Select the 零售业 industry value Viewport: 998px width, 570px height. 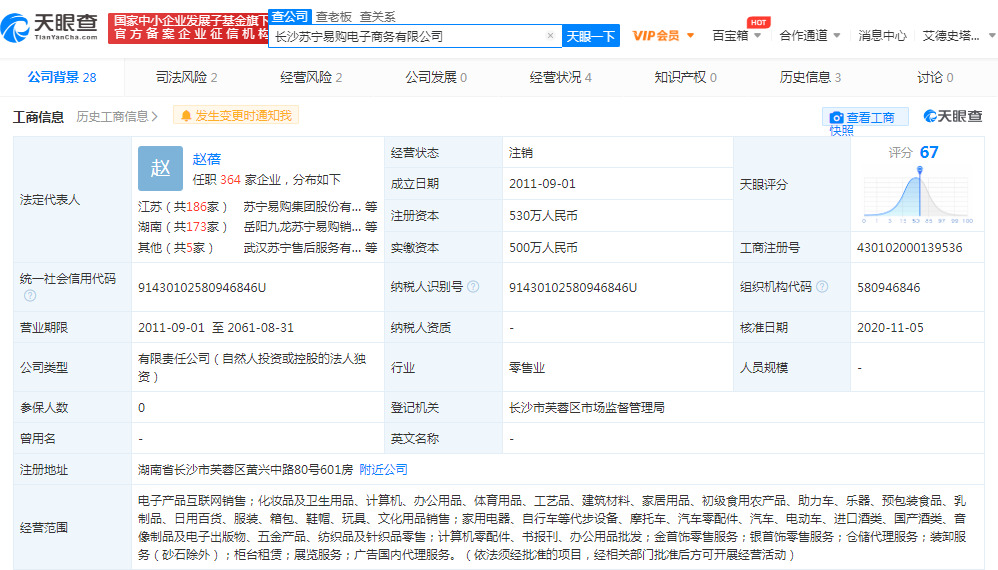click(527, 368)
